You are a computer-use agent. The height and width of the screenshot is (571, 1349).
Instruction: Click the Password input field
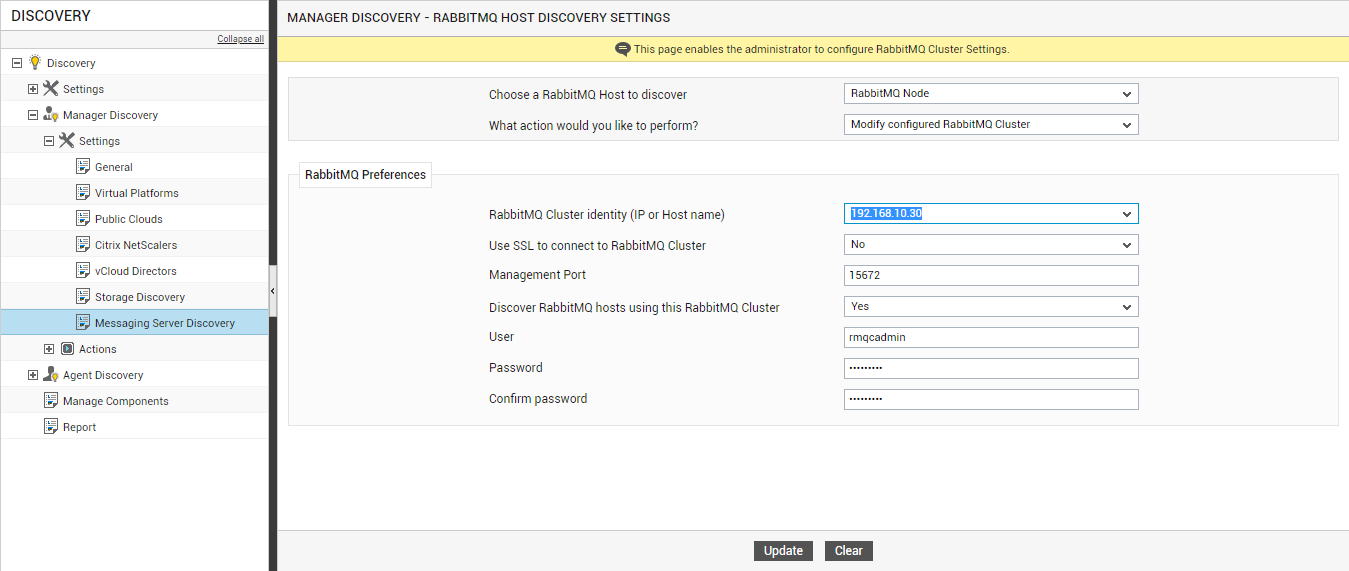coord(991,369)
